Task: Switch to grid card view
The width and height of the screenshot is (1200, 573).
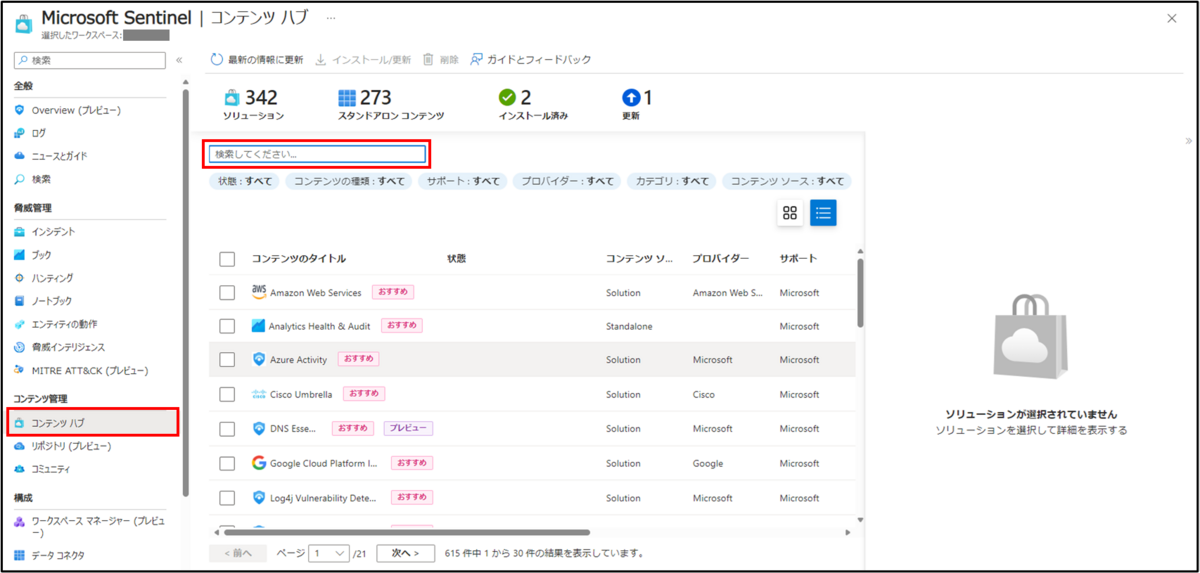Action: 790,212
